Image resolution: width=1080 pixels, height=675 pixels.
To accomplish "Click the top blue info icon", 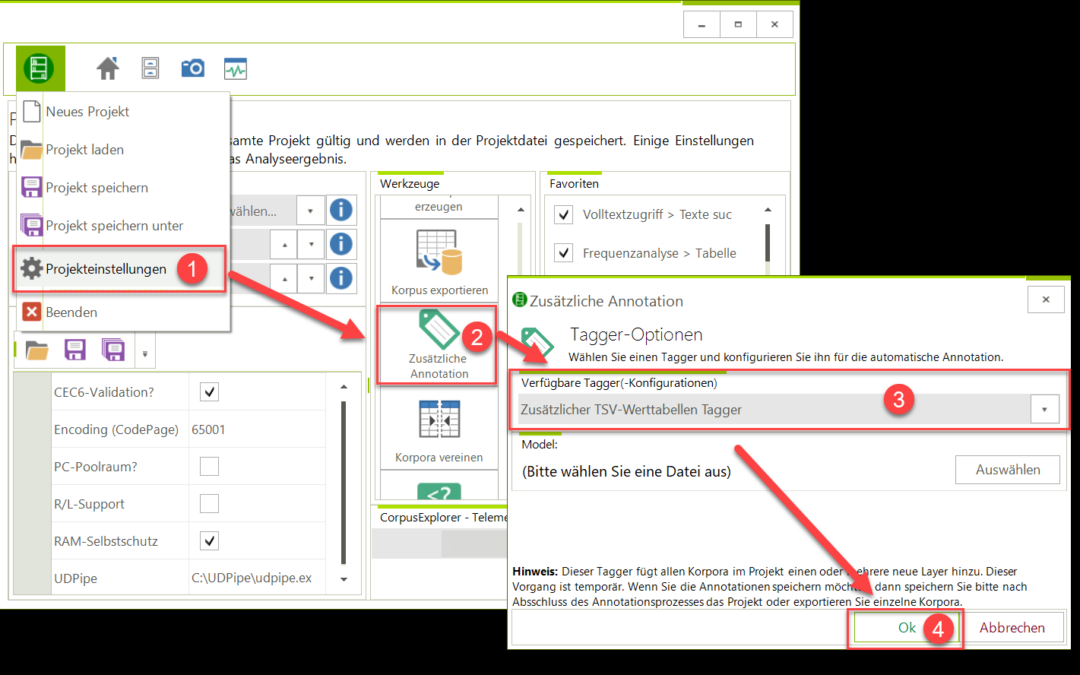I will point(341,210).
